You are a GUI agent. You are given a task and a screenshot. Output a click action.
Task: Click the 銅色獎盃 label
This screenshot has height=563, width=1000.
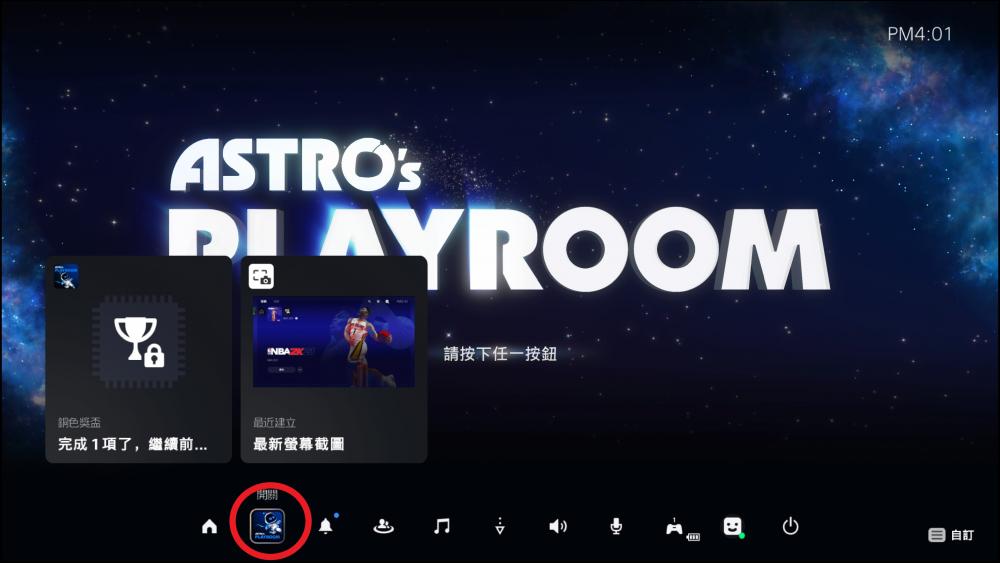79,423
